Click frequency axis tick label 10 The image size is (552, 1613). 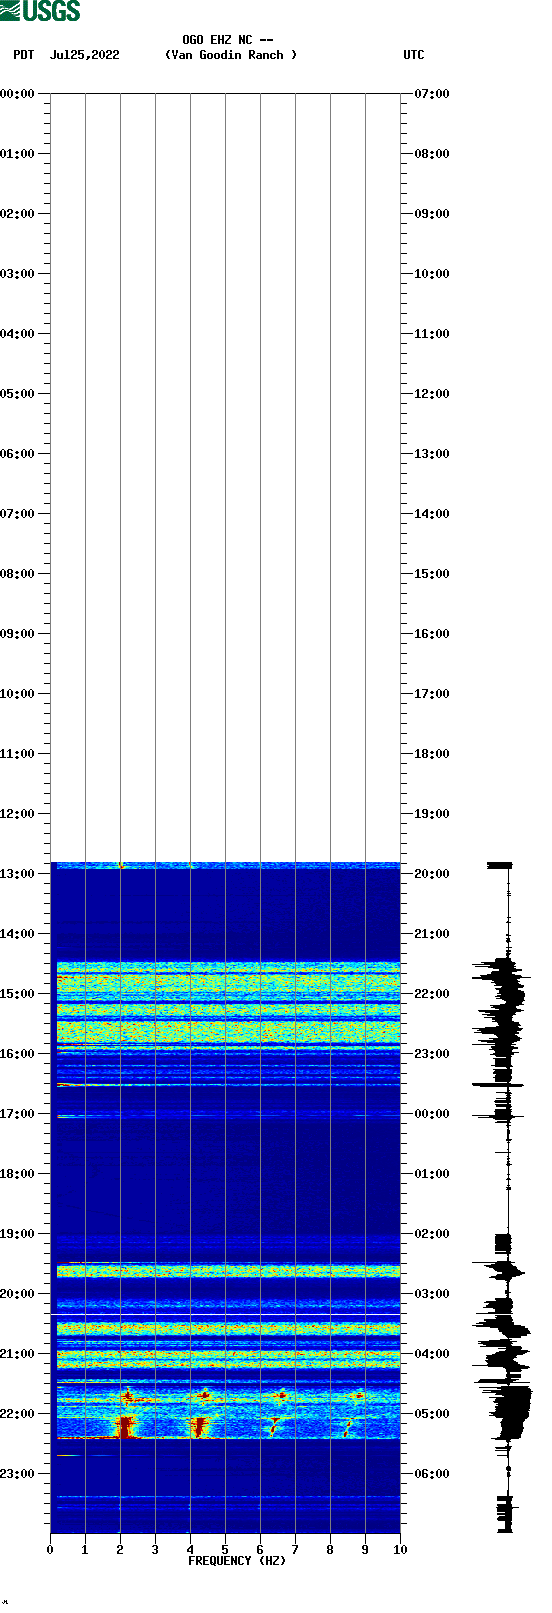400,1550
